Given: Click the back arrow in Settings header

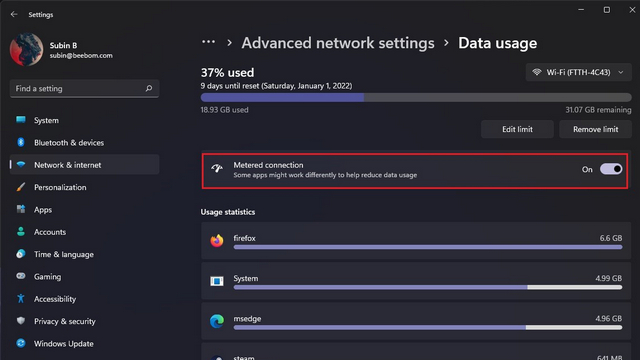Looking at the screenshot, I should coord(14,14).
